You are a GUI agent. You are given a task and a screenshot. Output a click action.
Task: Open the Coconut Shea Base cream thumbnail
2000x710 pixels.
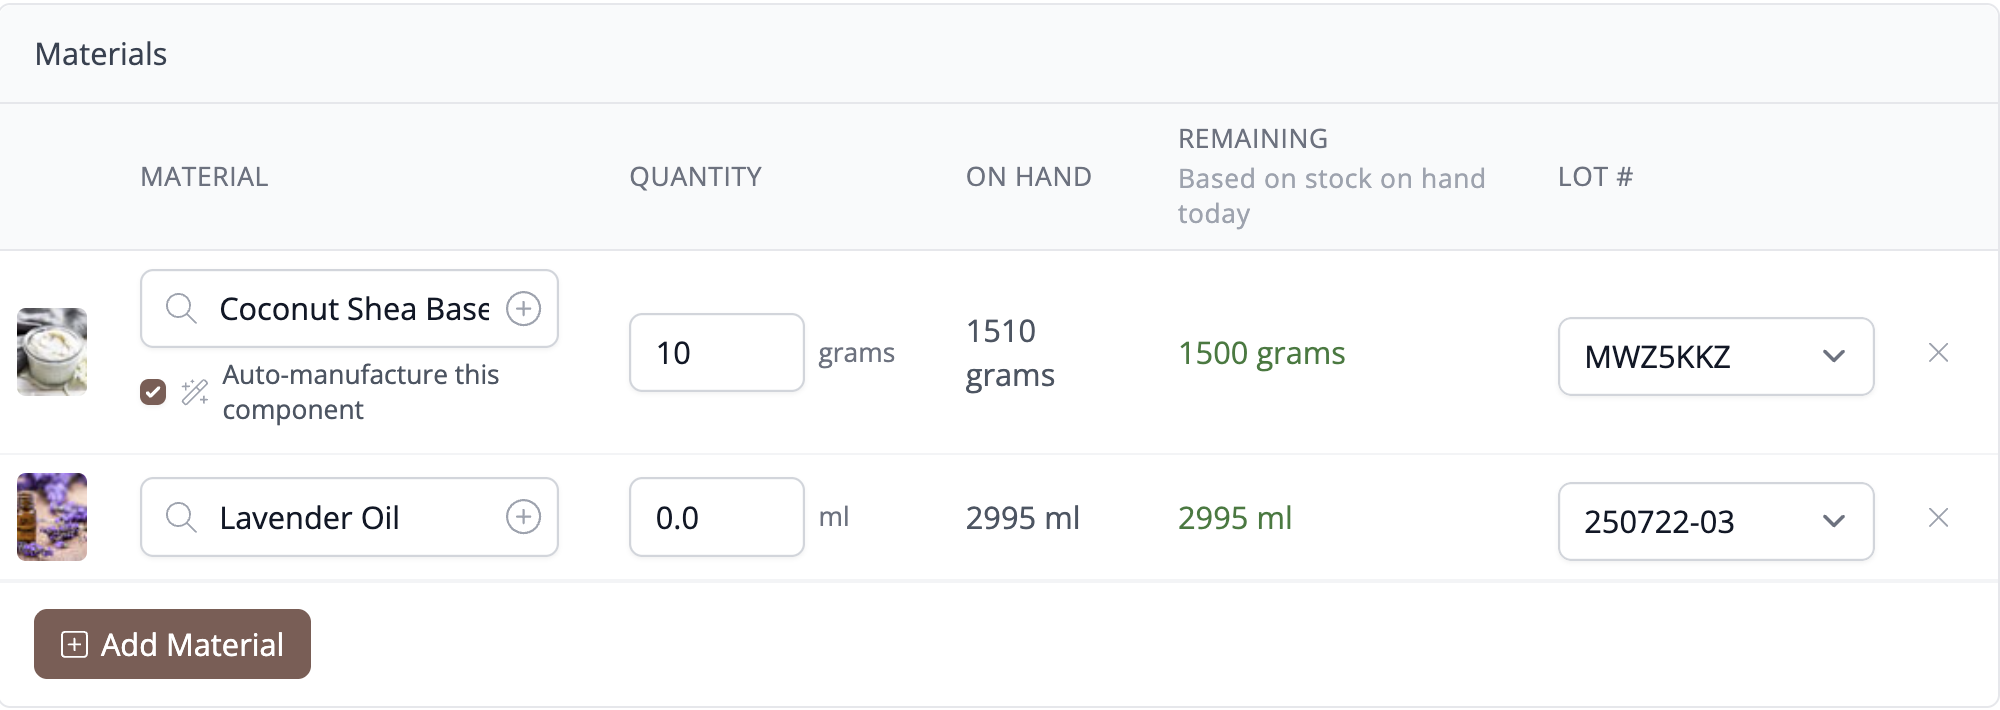52,352
